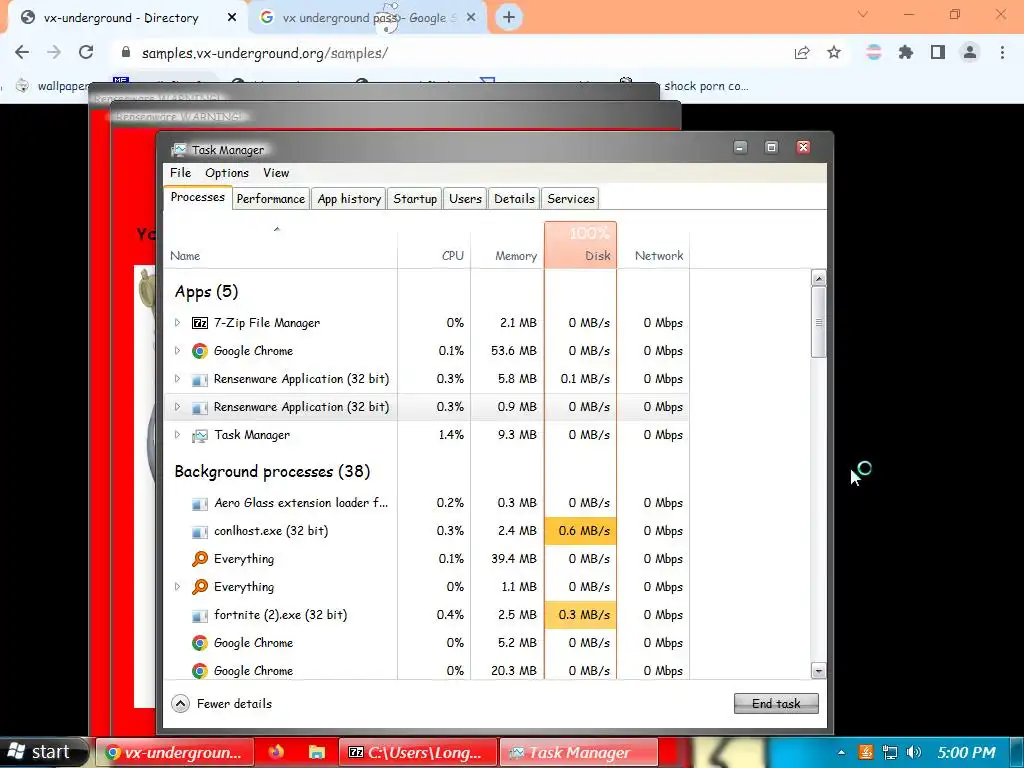This screenshot has width=1024, height=768.
Task: Open Chrome's tab search dropdown arrow
Action: click(x=863, y=14)
